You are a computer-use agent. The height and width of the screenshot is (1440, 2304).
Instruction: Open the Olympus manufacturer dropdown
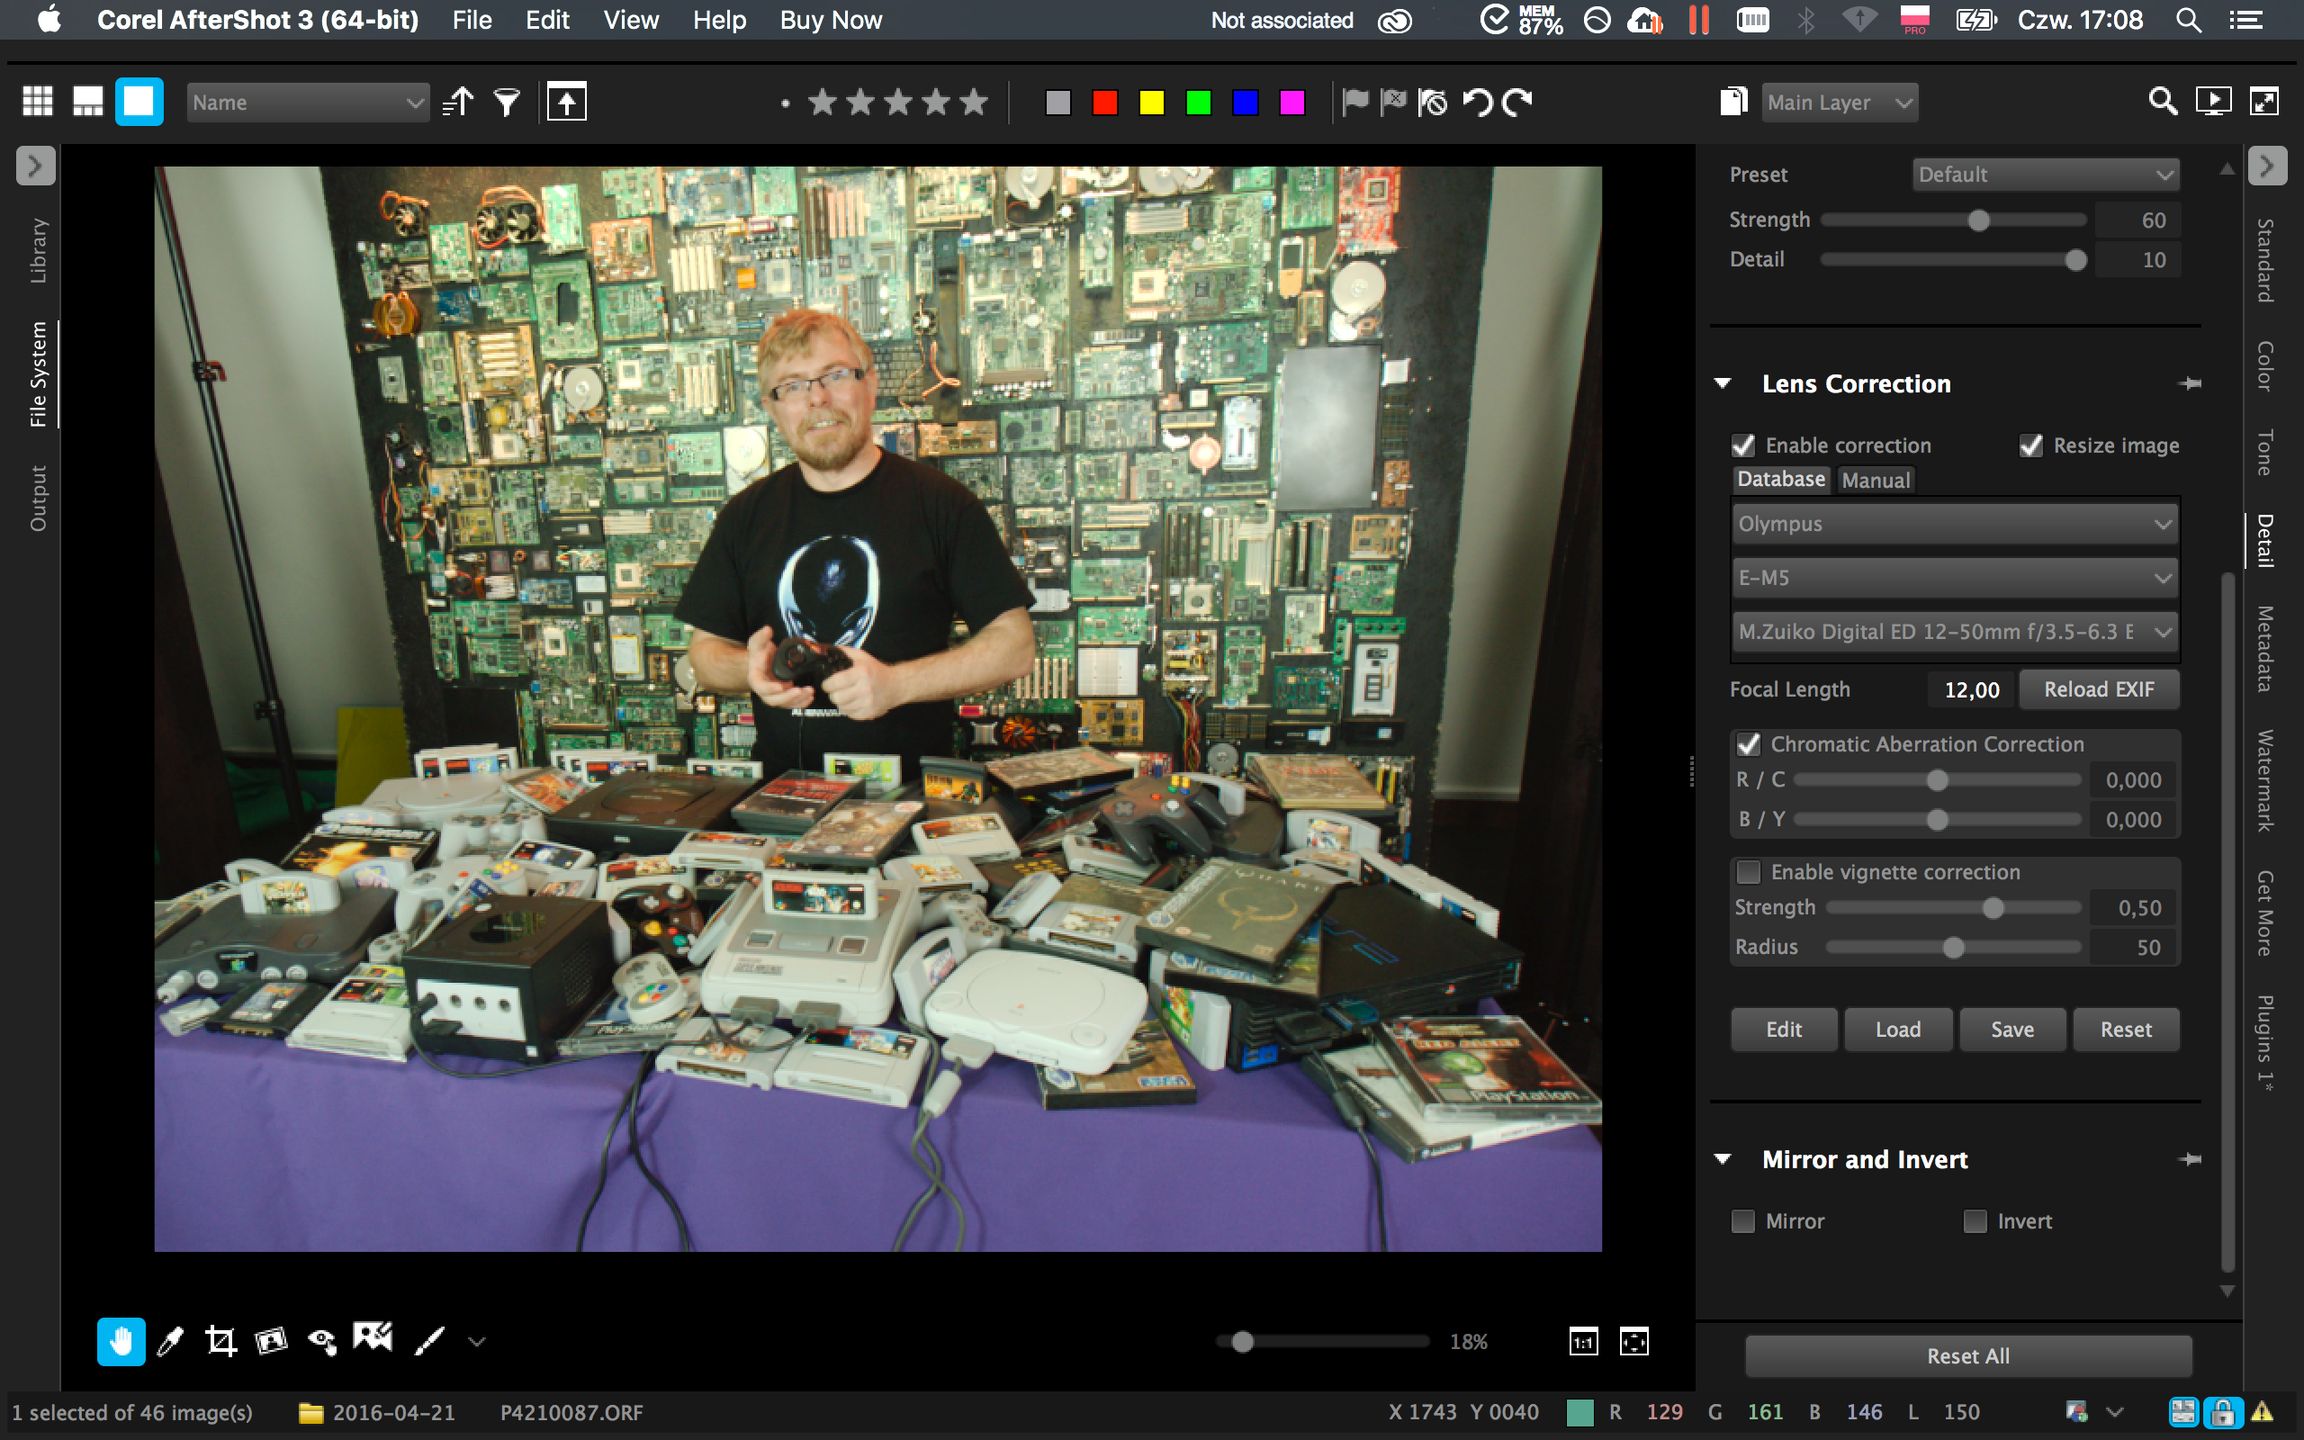pos(1954,524)
